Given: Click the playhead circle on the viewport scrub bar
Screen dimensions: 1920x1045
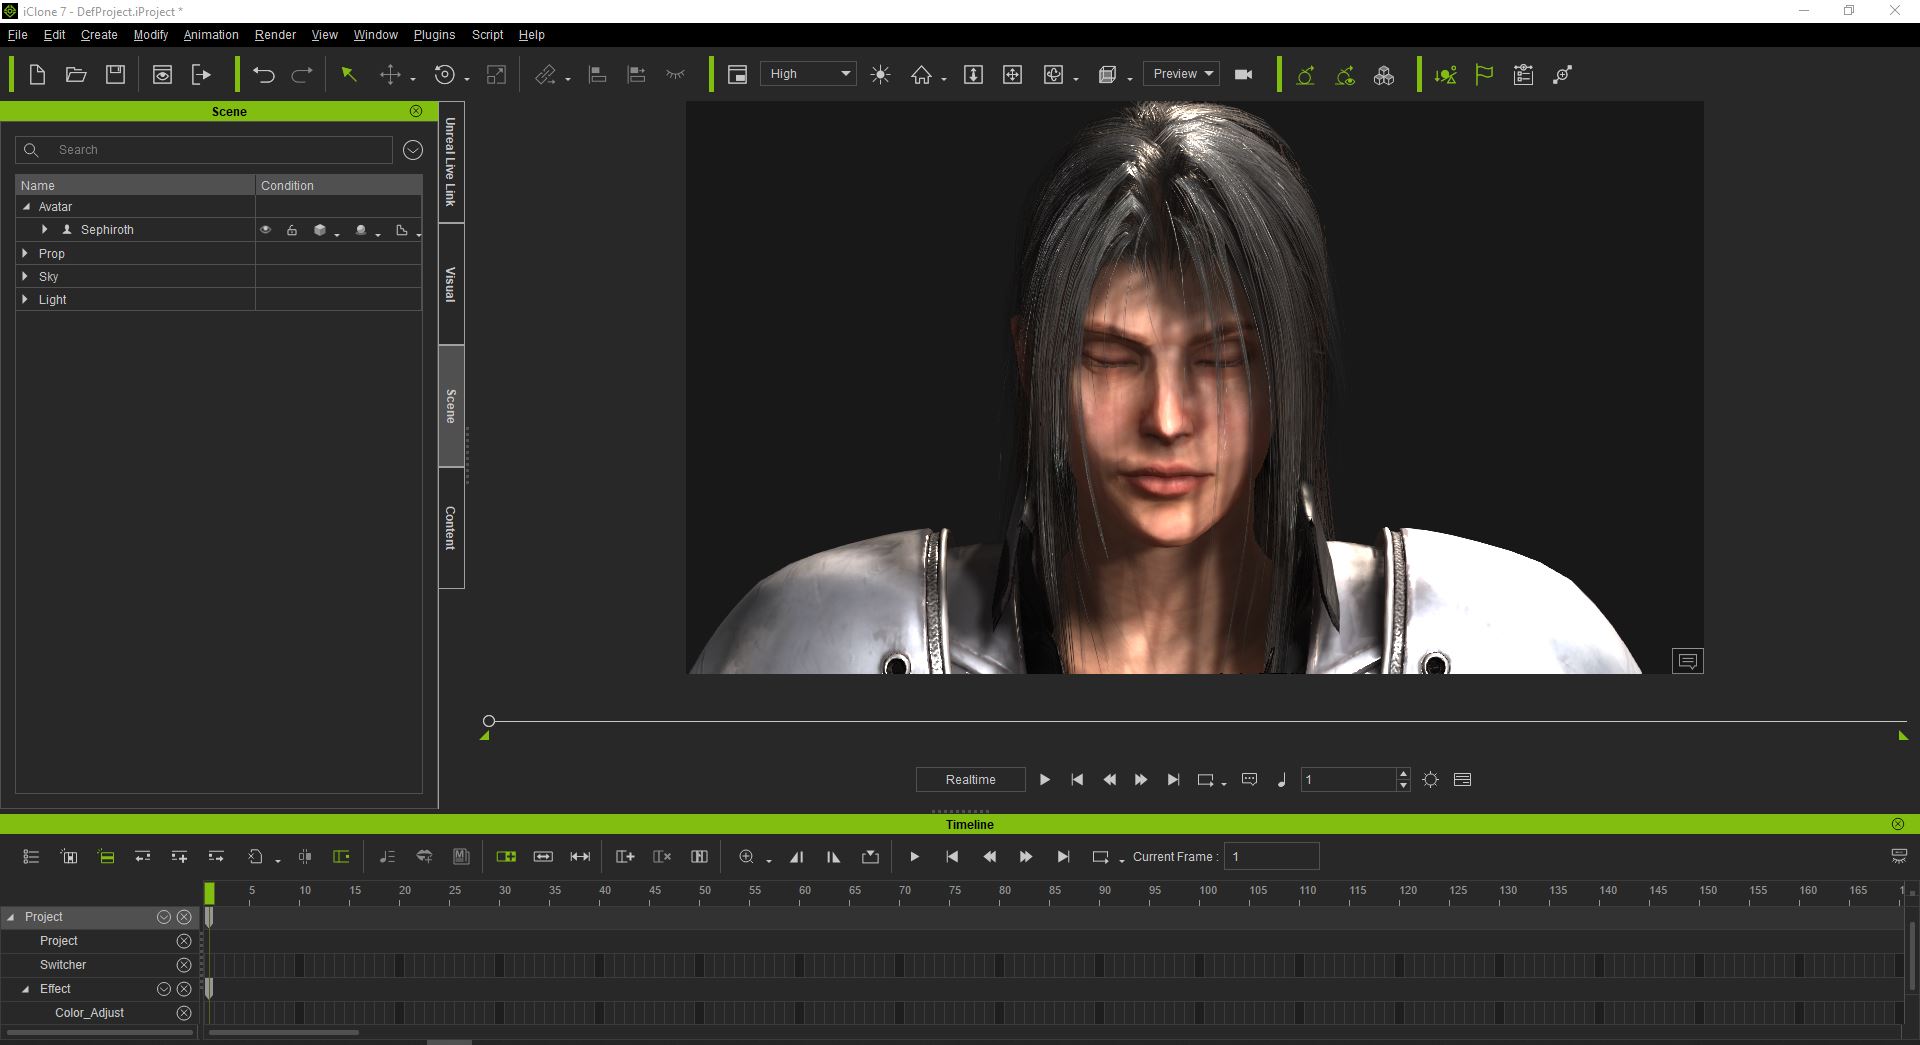Looking at the screenshot, I should click(489, 721).
